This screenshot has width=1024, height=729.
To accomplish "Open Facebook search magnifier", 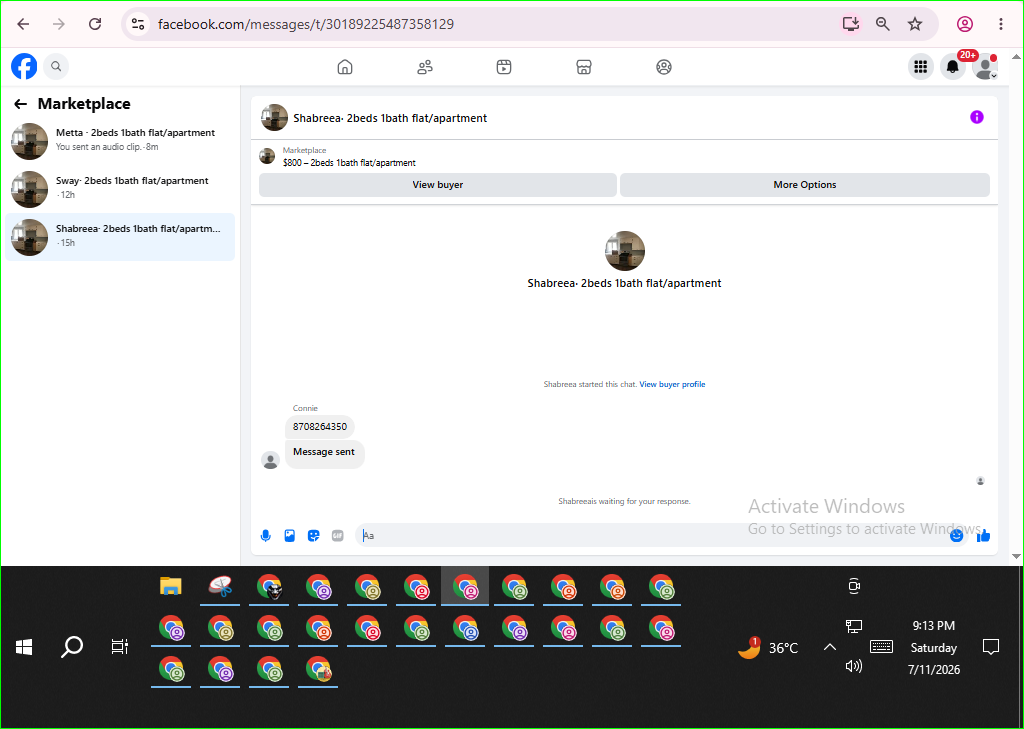I will [x=56, y=66].
